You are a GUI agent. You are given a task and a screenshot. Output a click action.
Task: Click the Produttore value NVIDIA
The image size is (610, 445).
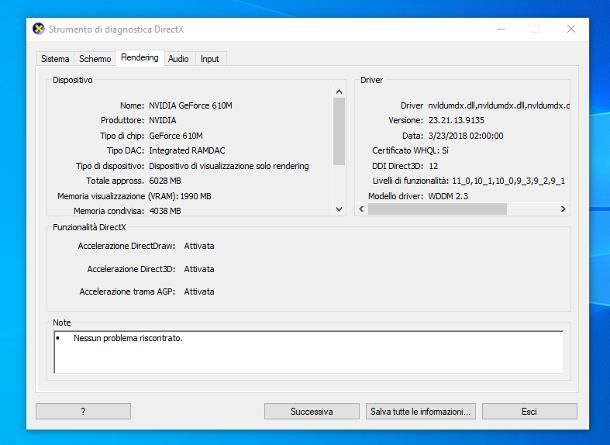(x=163, y=120)
